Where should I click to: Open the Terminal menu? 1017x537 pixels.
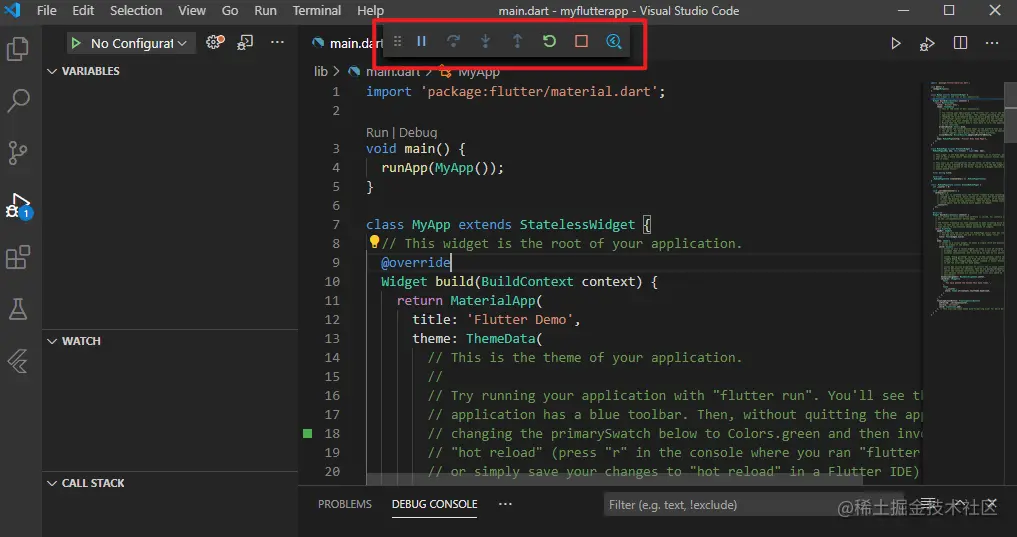point(317,10)
